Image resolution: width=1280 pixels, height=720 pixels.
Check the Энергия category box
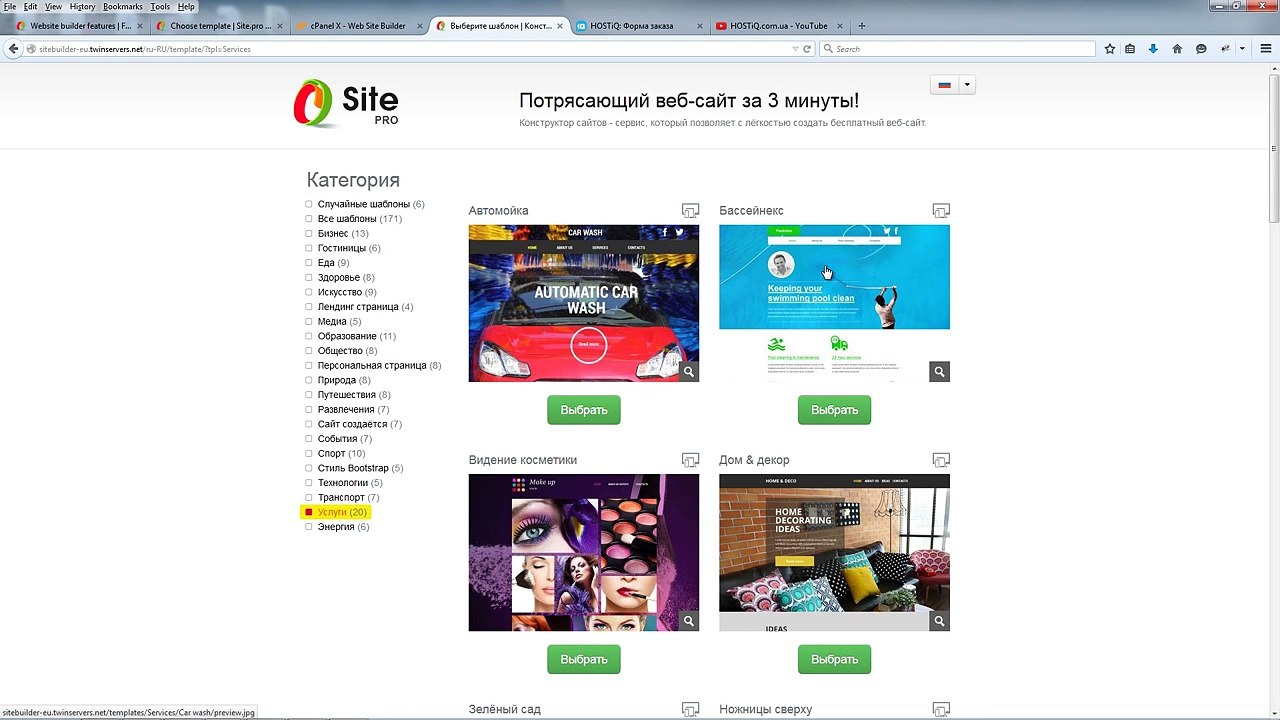[309, 527]
